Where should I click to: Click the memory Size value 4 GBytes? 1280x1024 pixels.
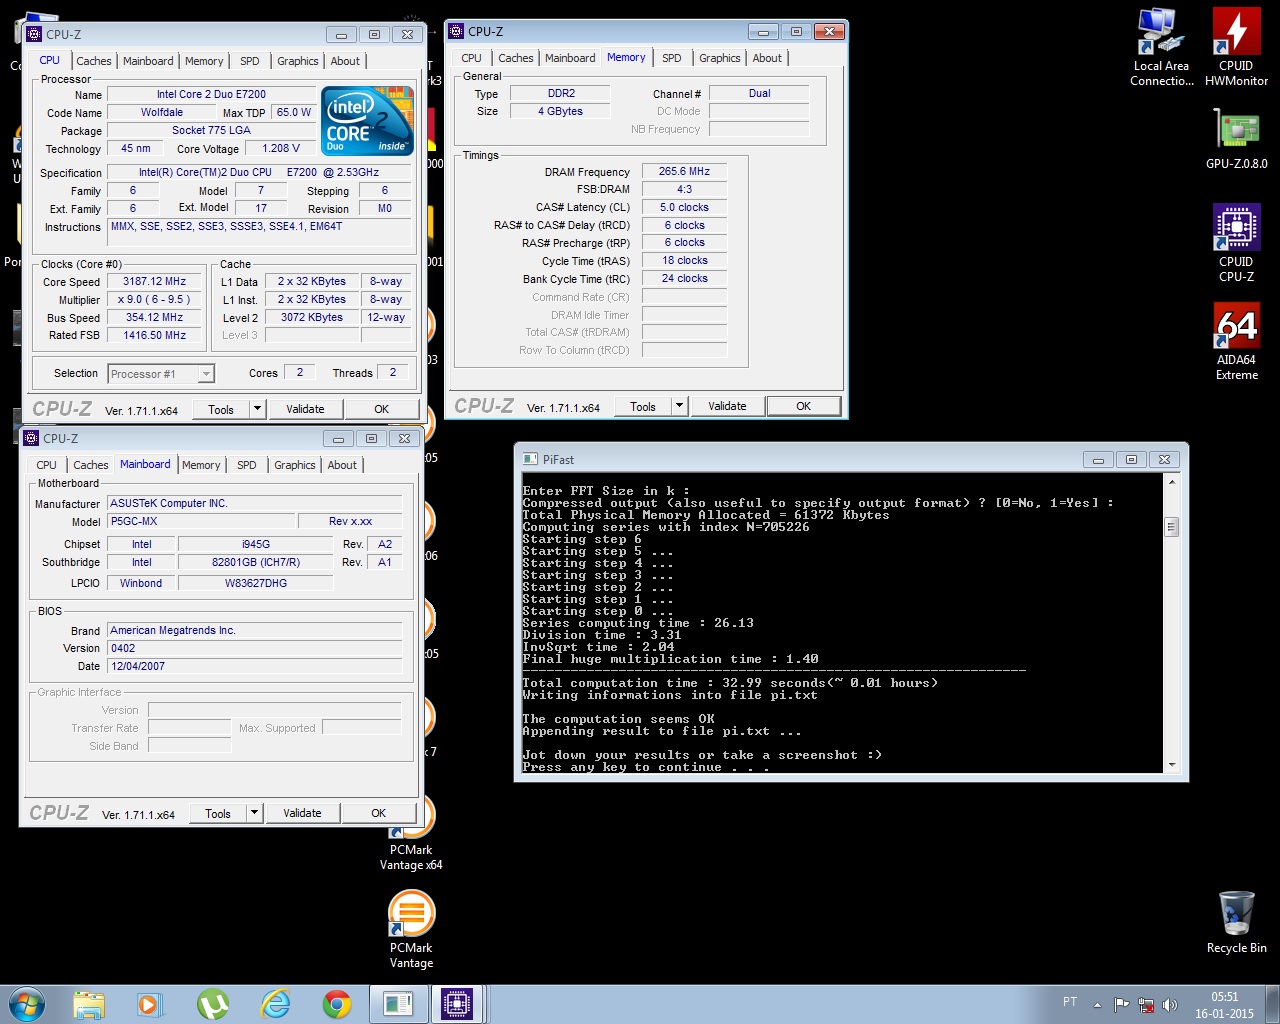[x=560, y=111]
